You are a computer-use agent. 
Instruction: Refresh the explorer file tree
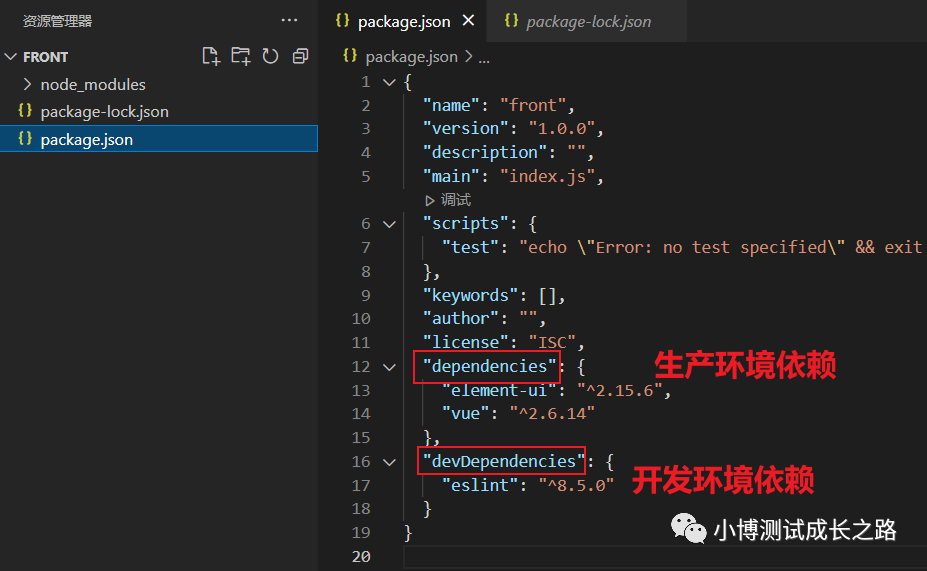click(270, 56)
